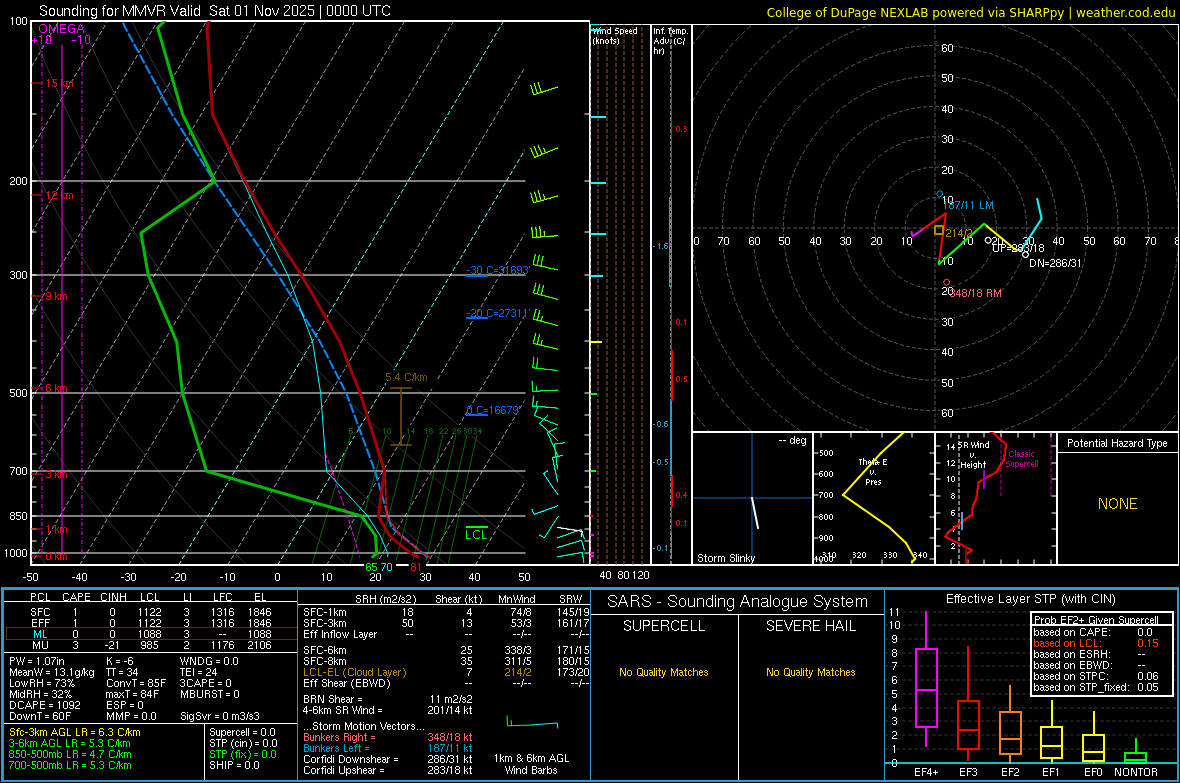Click the orange 'LCL-EL (Cloud Layer)' row
Viewport: 1180px width, 783px height.
point(446,672)
